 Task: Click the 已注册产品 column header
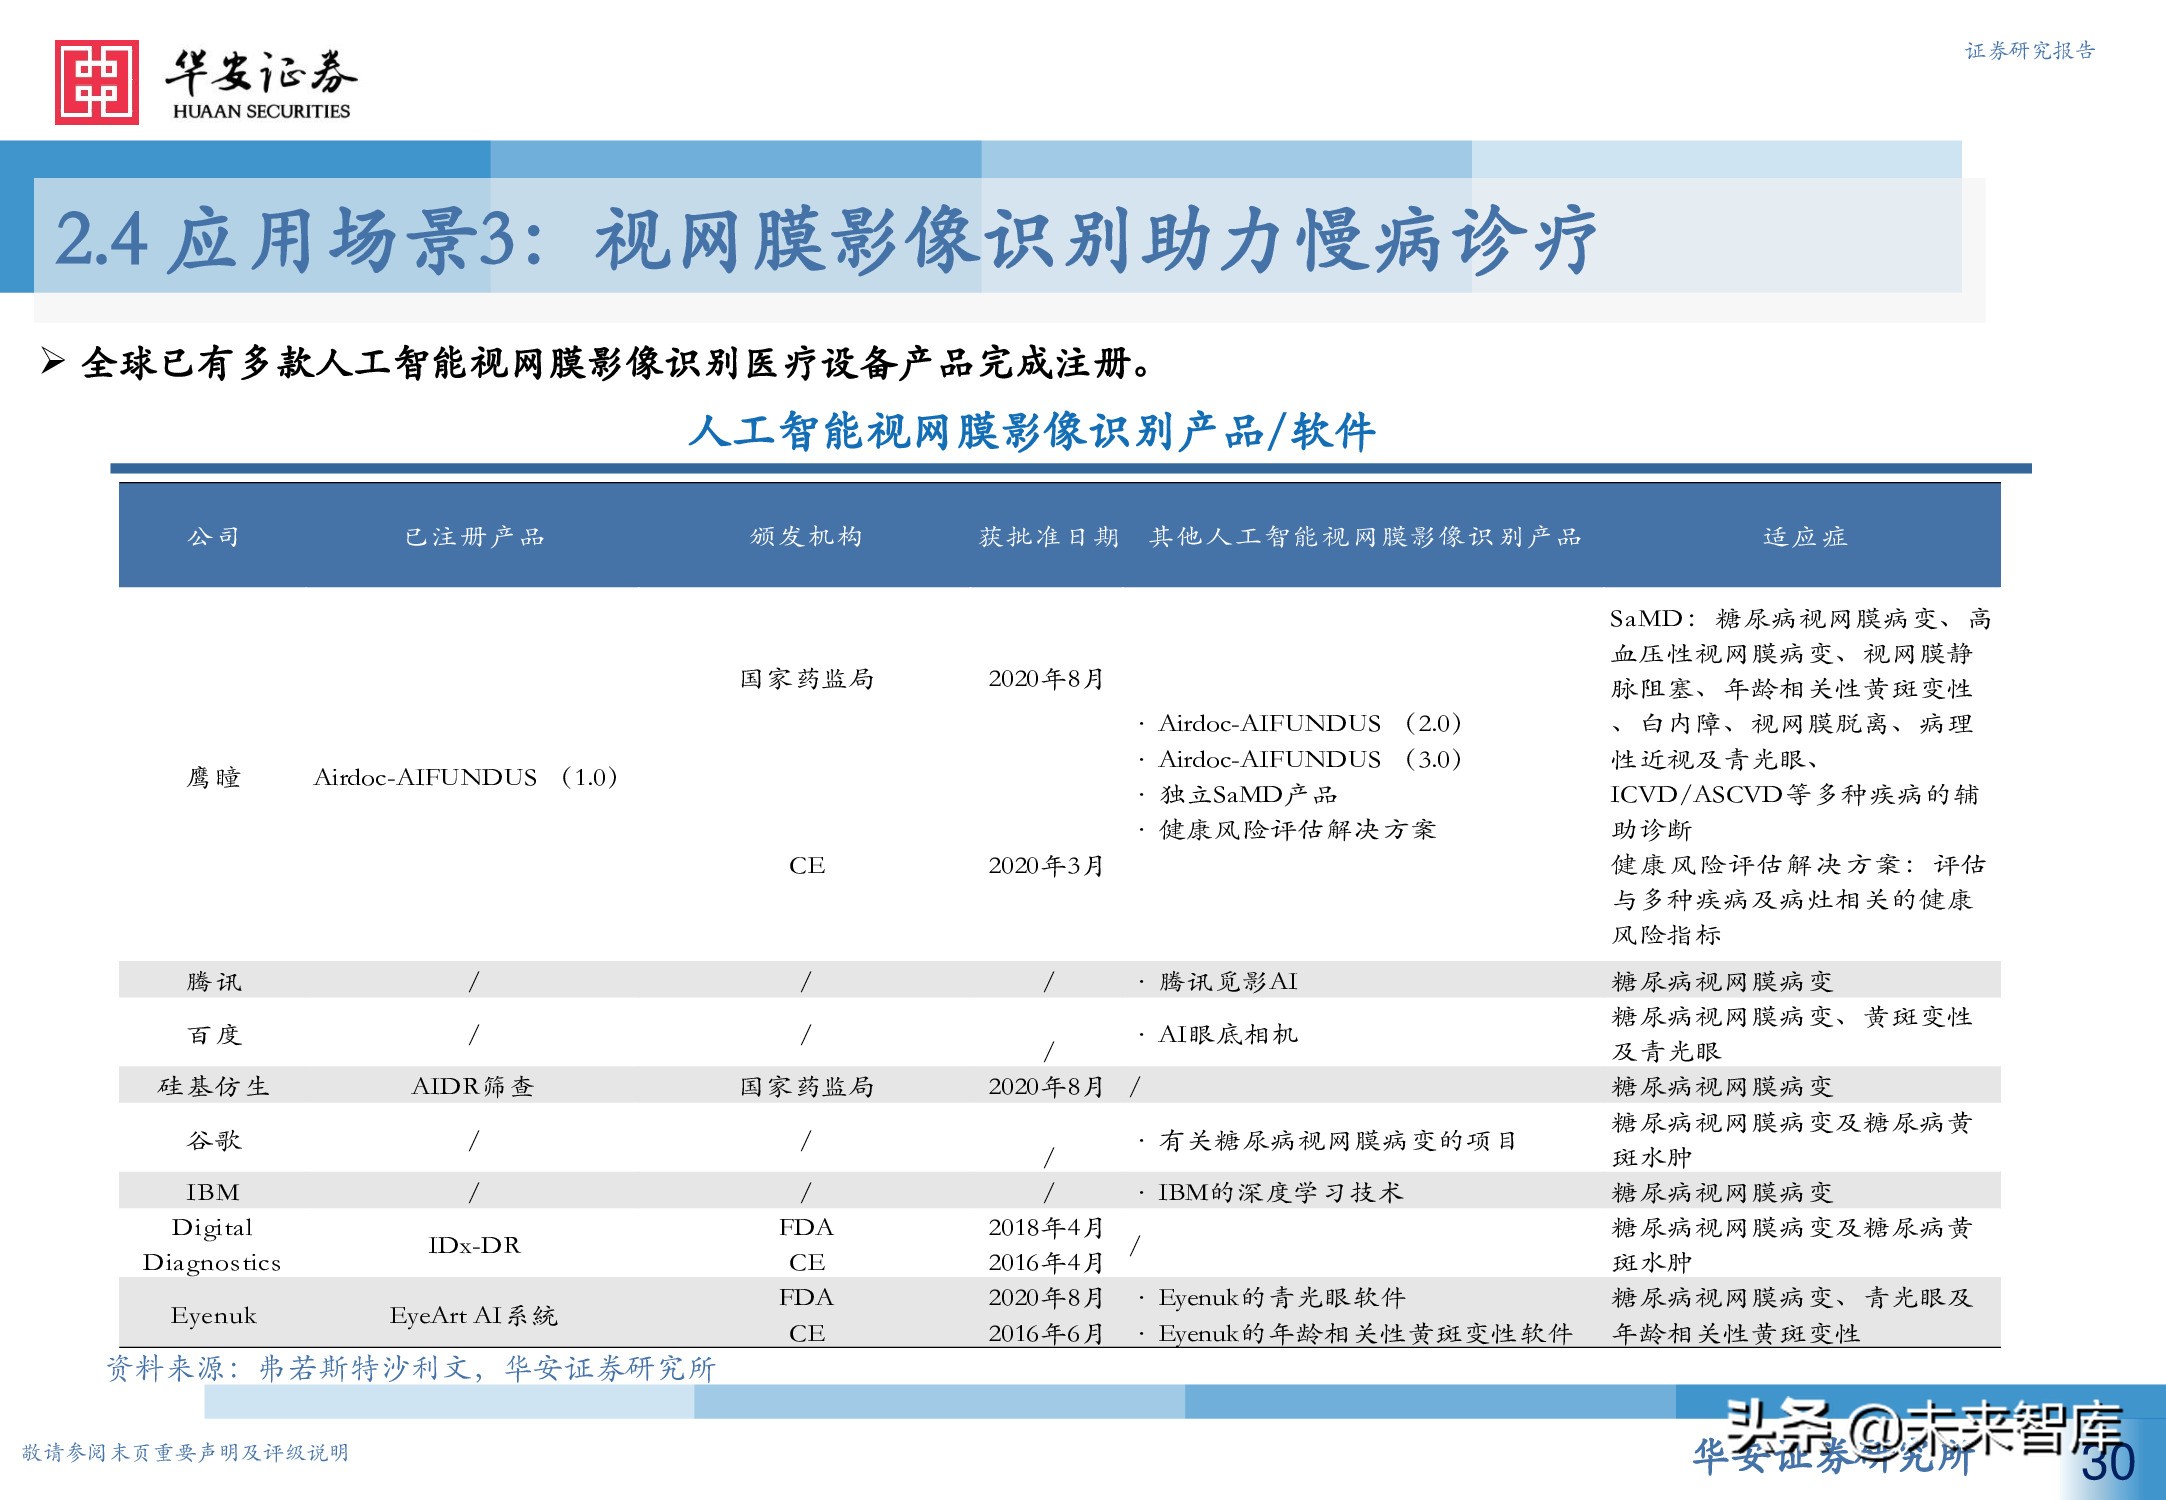(x=474, y=537)
